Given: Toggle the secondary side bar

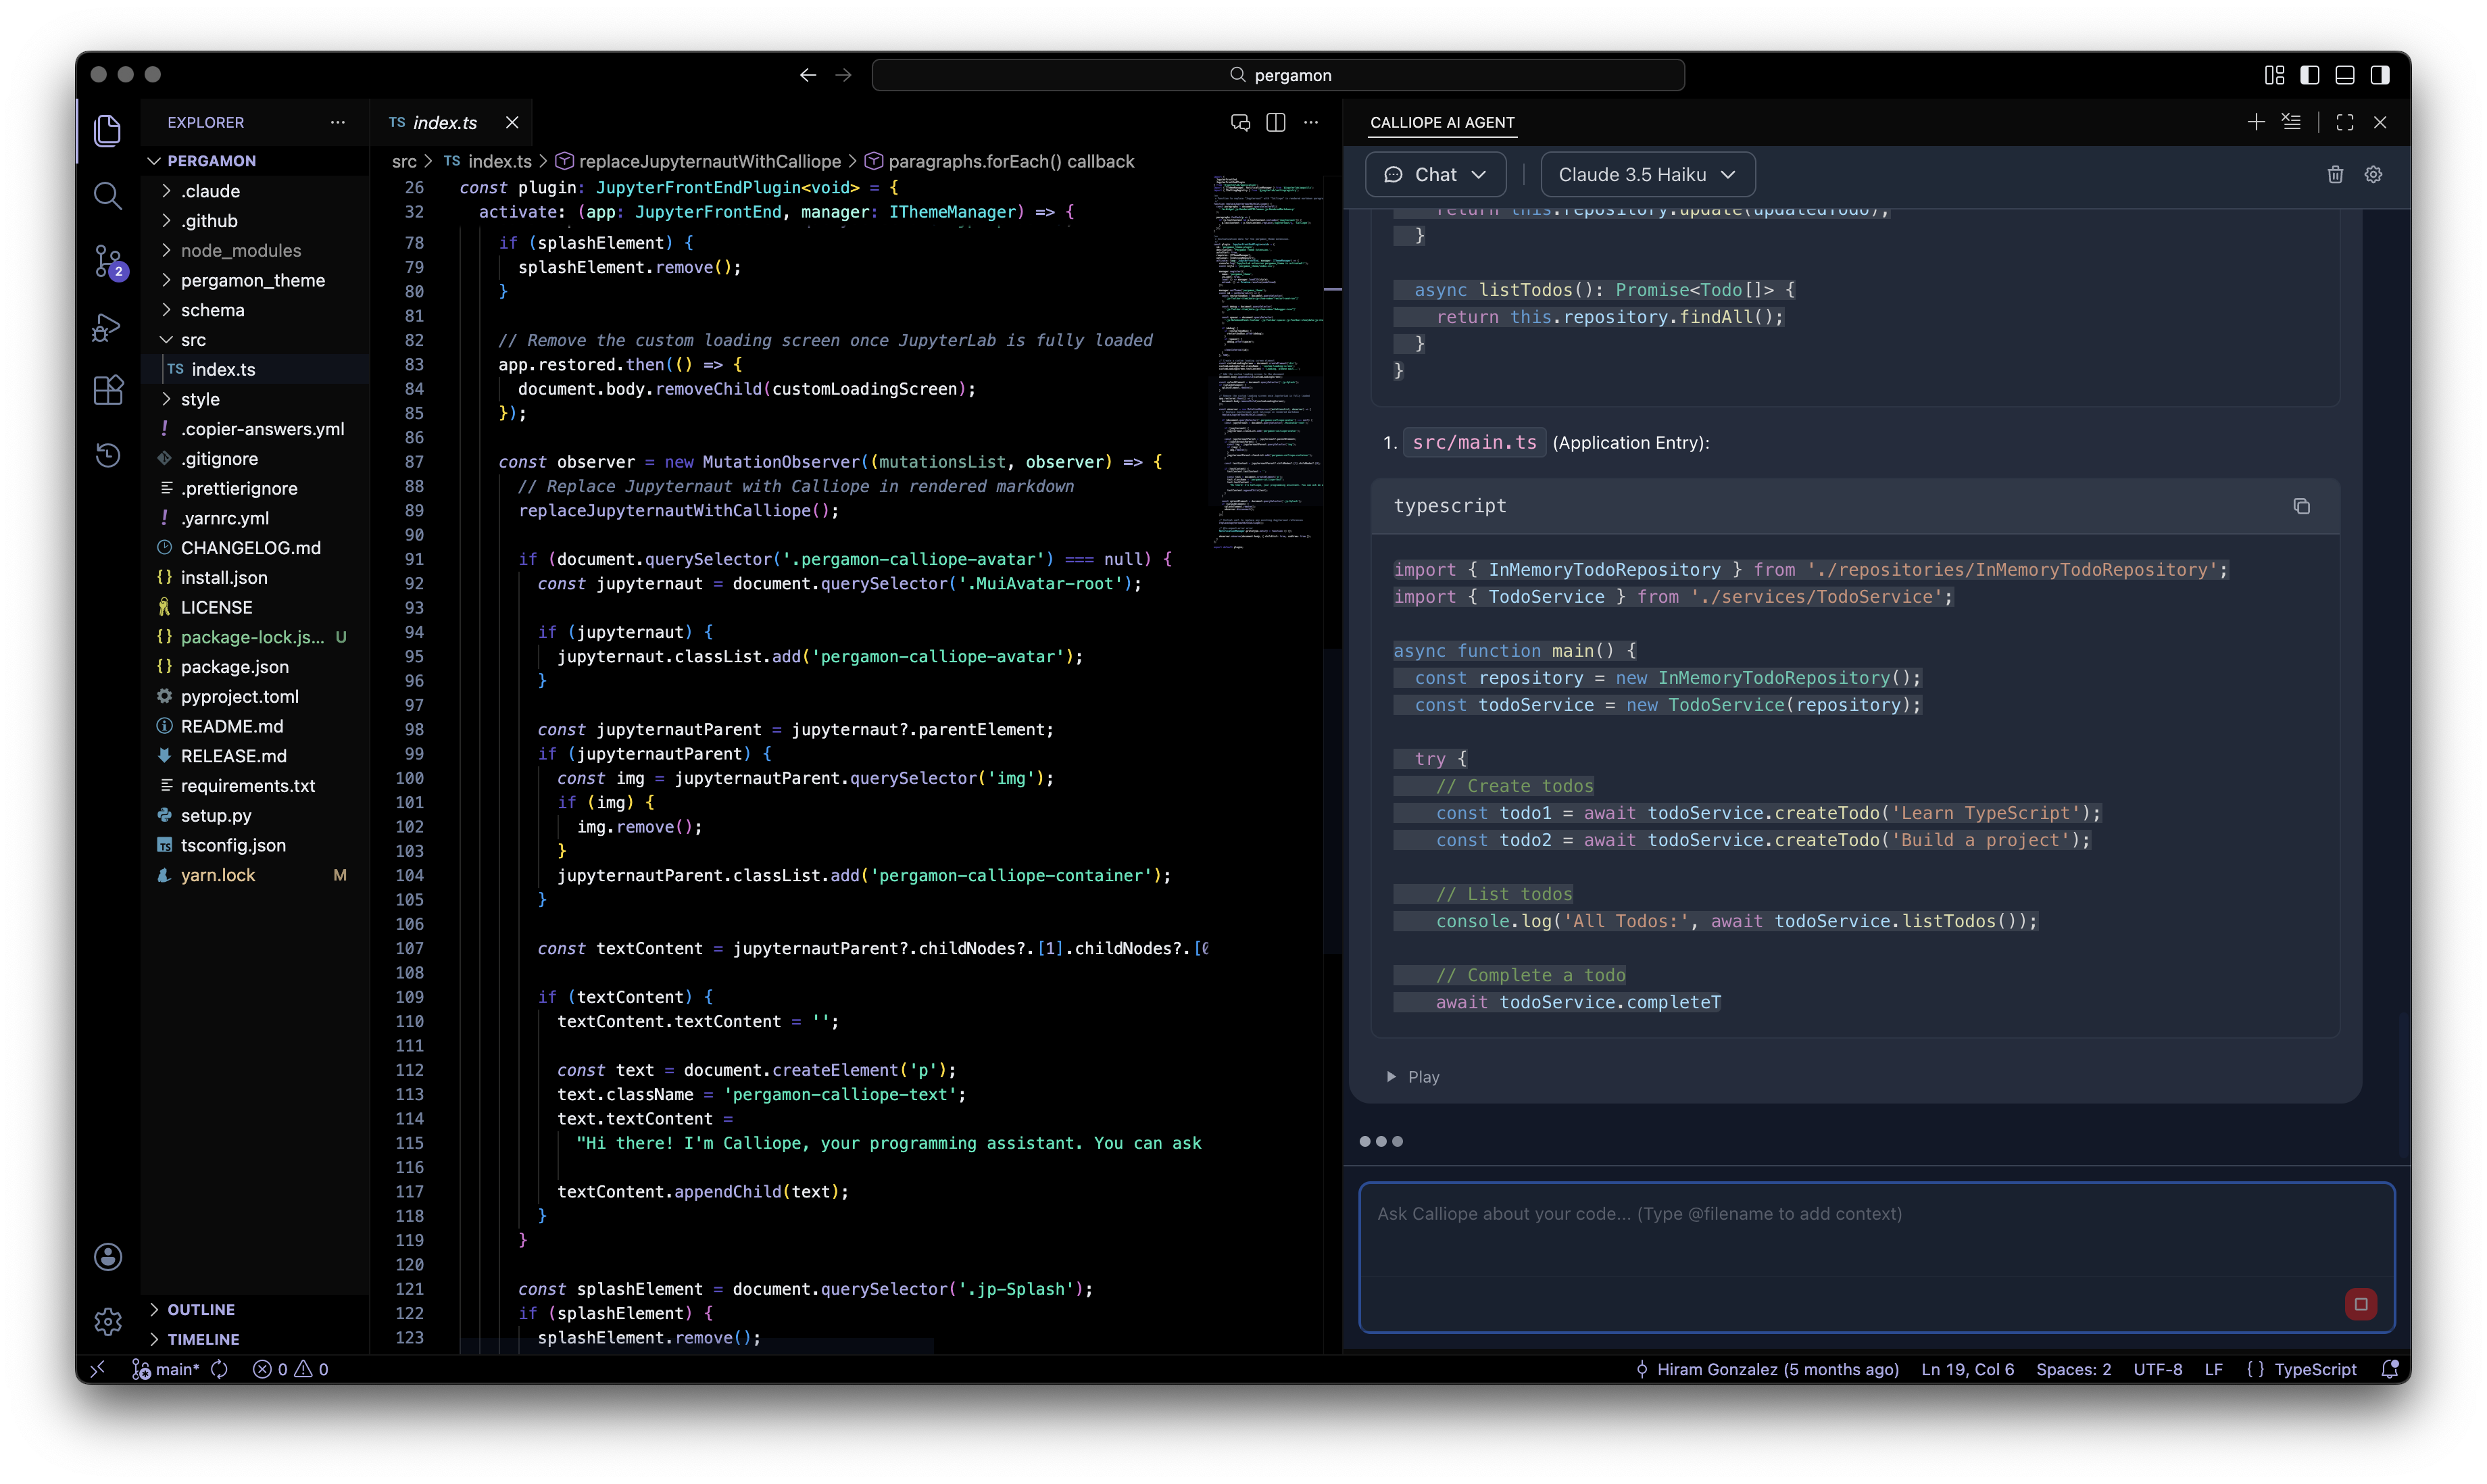Looking at the screenshot, I should click(2380, 75).
